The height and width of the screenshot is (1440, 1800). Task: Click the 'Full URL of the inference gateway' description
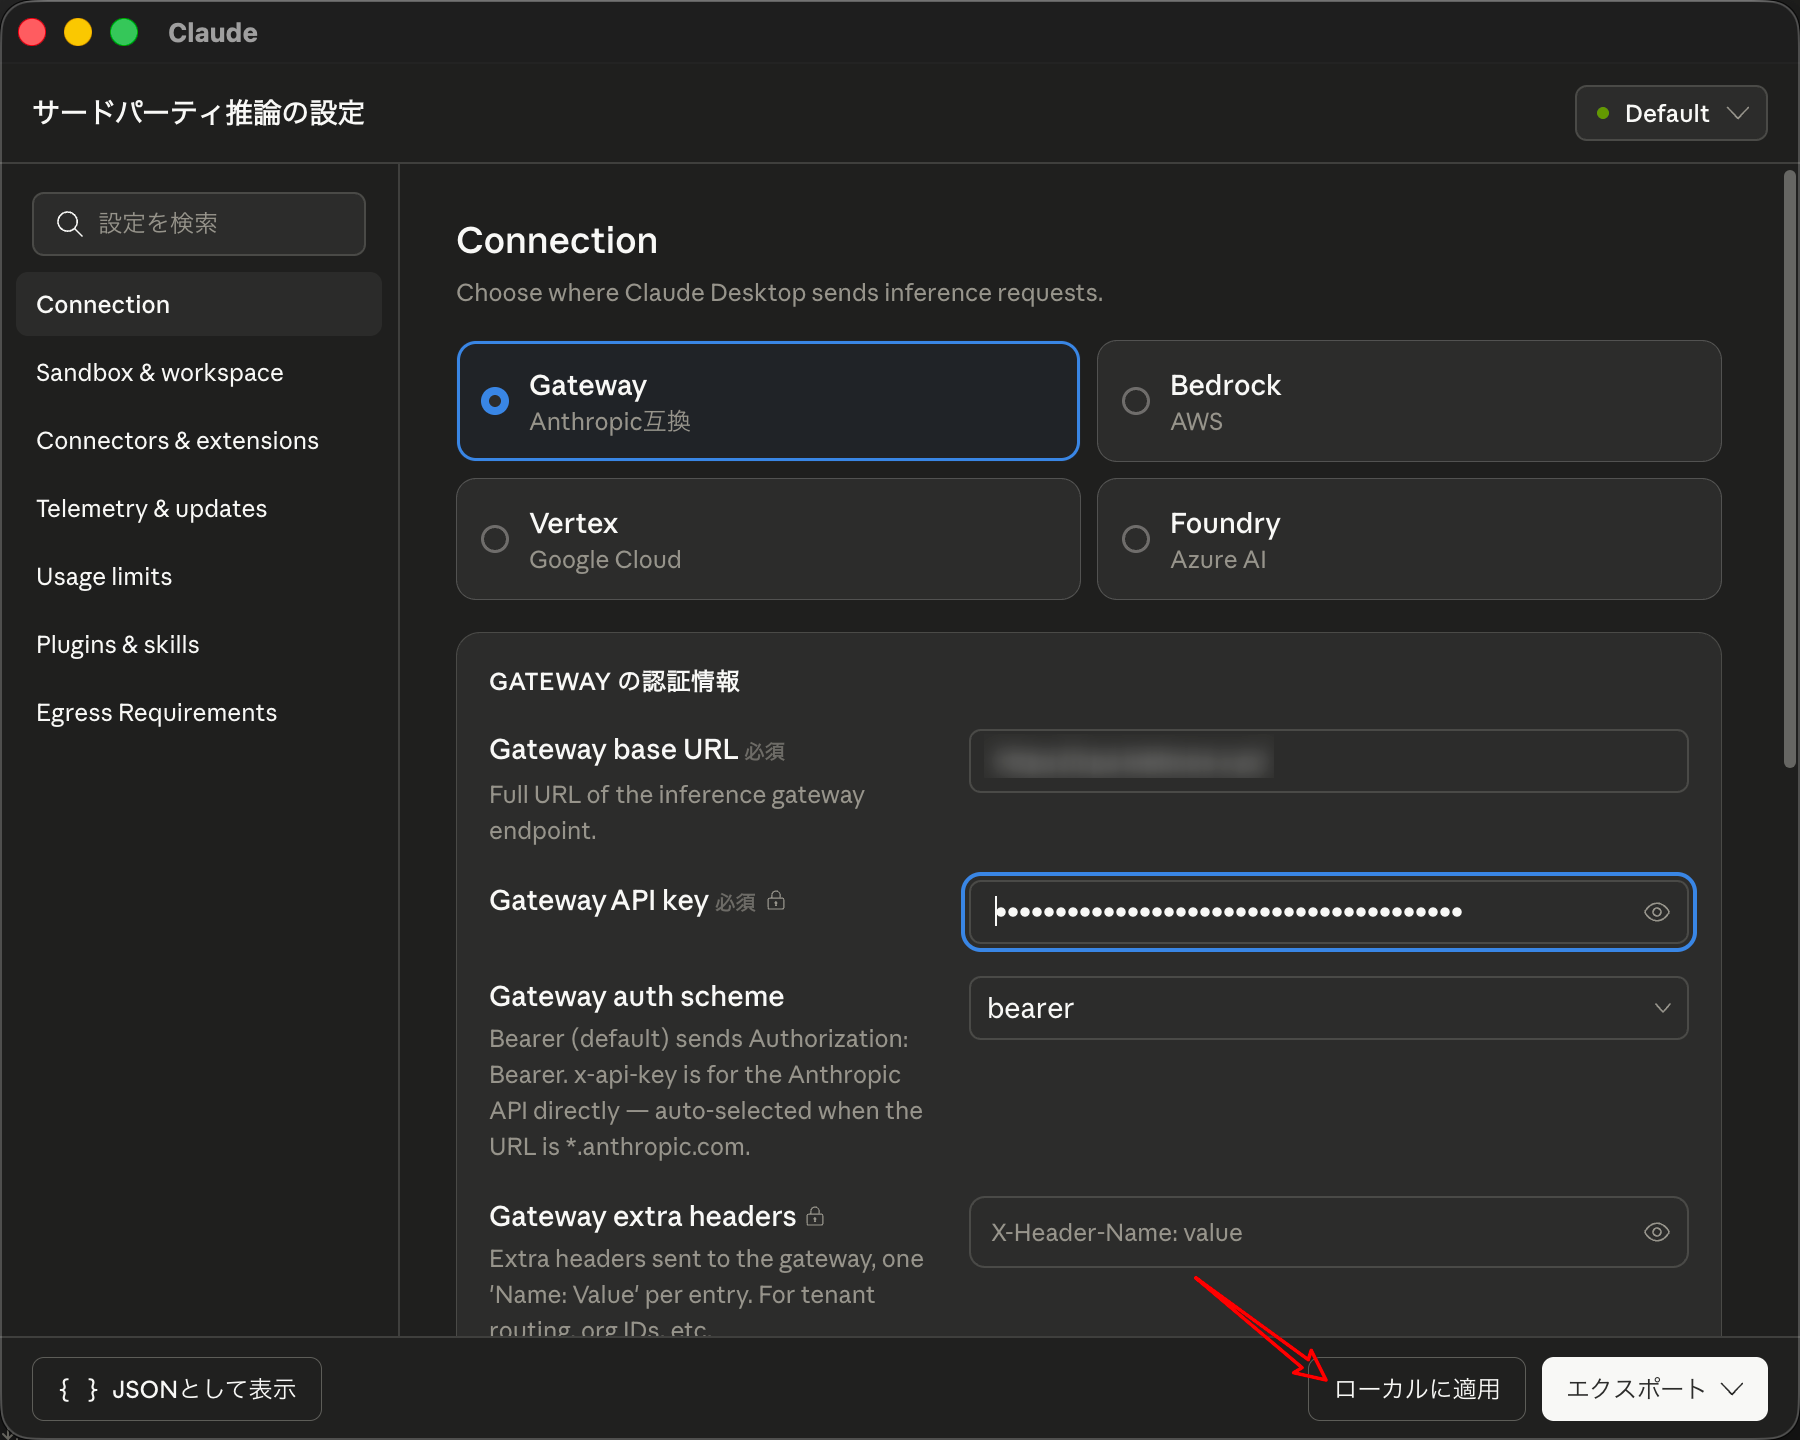[677, 812]
